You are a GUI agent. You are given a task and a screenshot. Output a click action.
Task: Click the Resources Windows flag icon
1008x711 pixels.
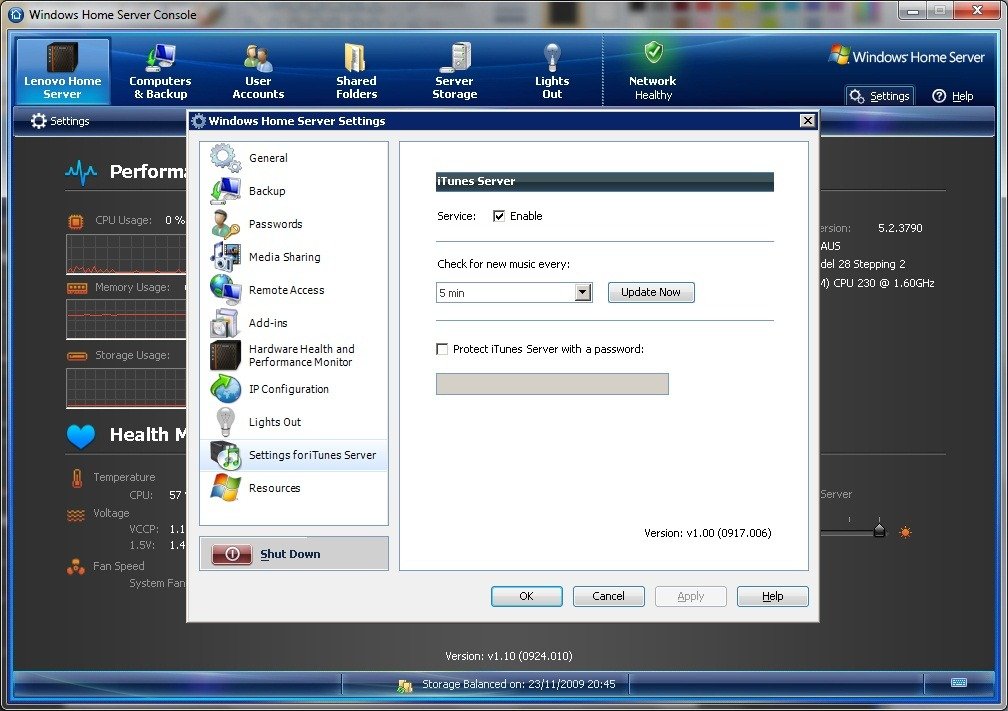point(225,488)
